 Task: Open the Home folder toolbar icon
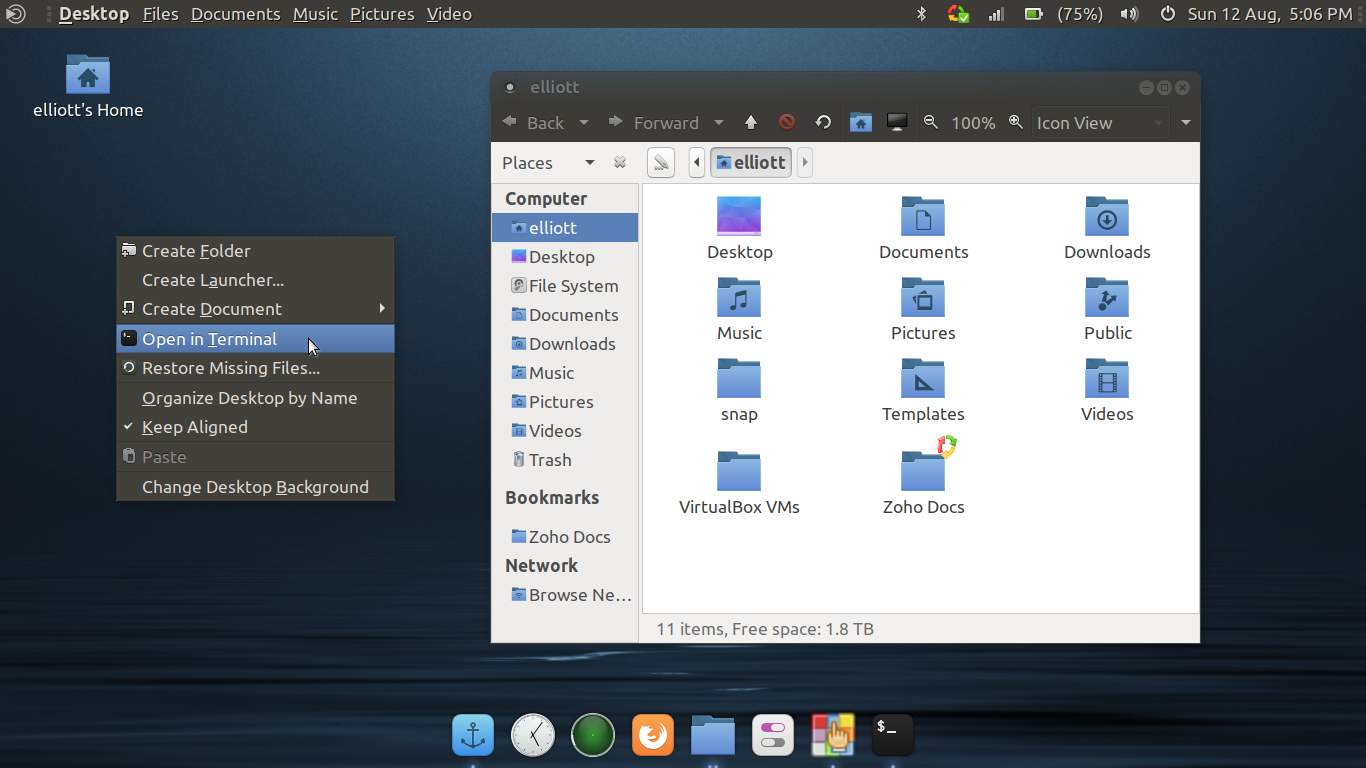point(860,123)
